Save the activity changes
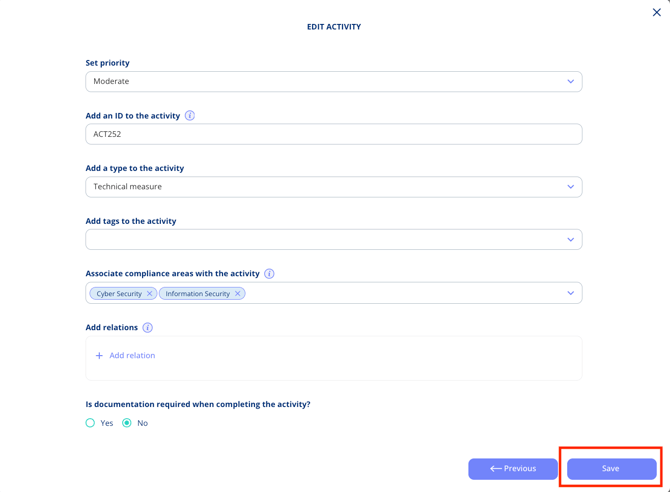The width and height of the screenshot is (670, 492). (611, 468)
